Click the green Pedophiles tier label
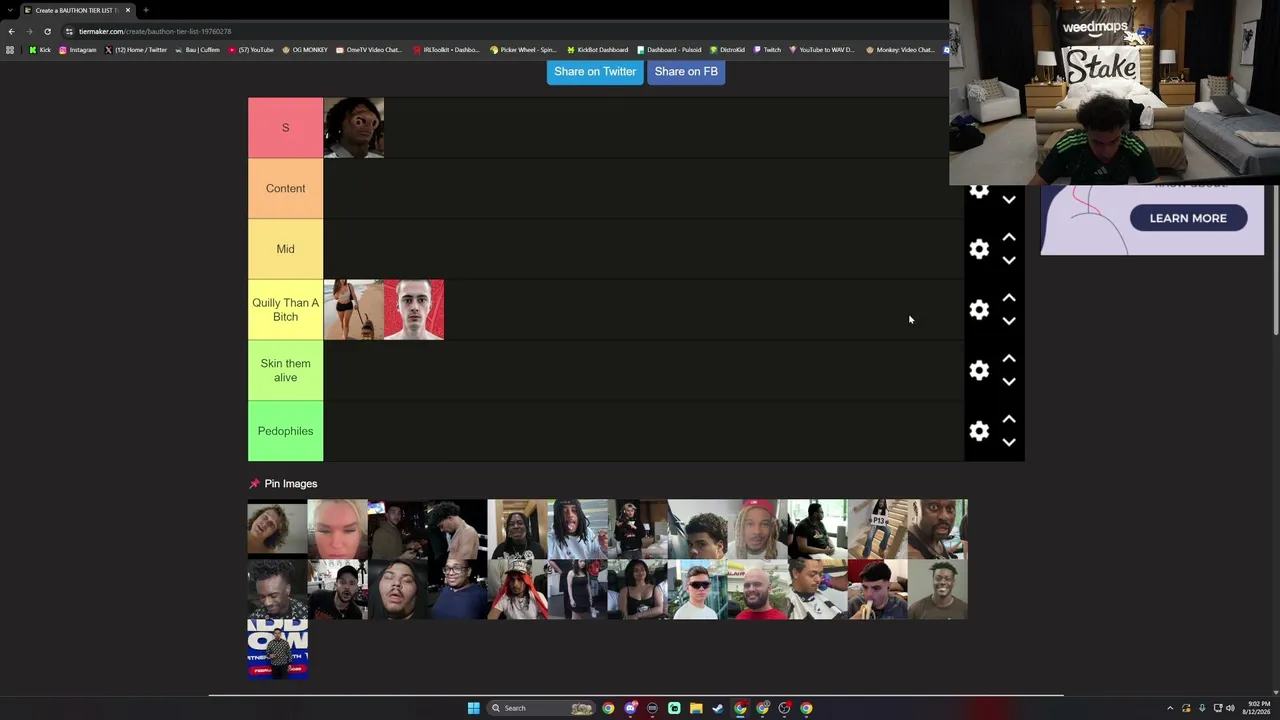Viewport: 1280px width, 720px height. pos(285,431)
